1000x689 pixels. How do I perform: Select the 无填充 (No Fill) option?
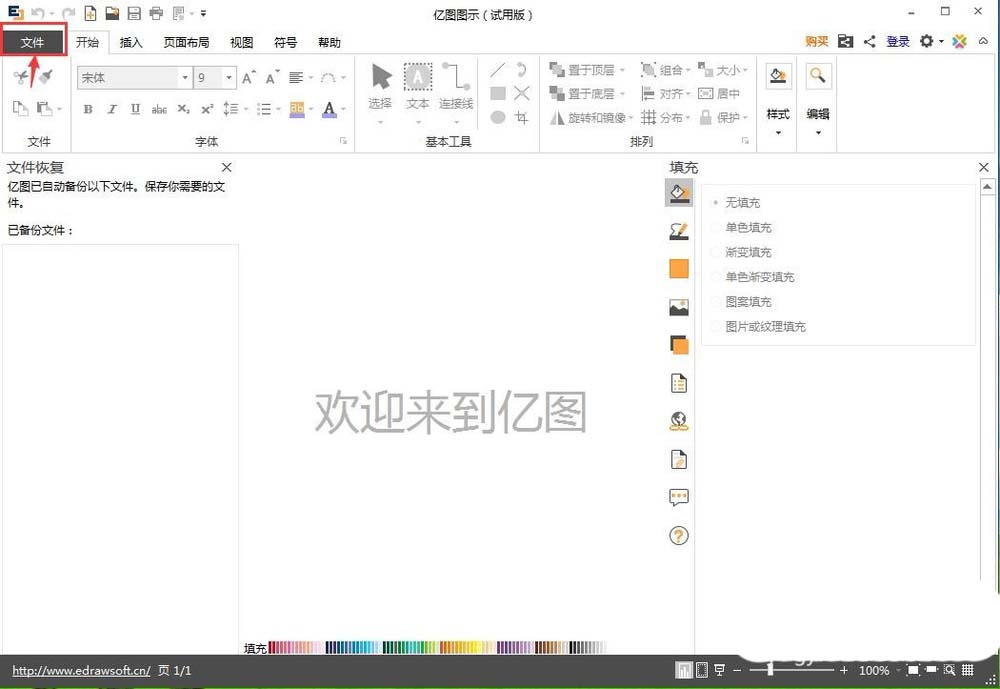coord(742,202)
